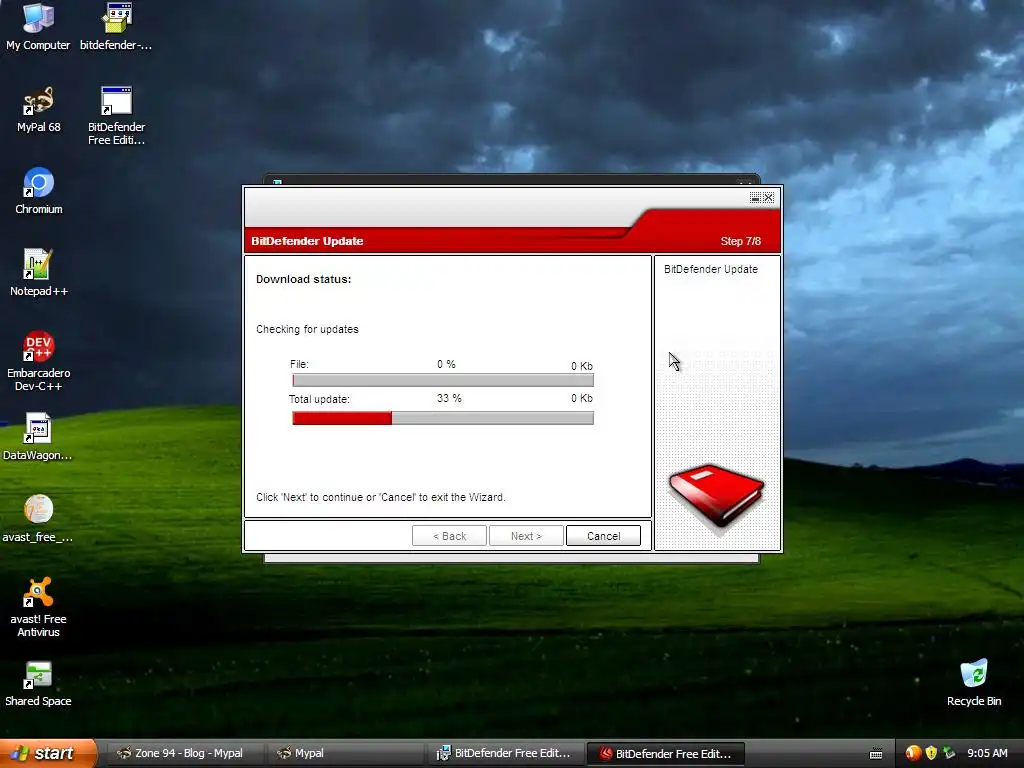Close the BitDefender Update wizard window
This screenshot has width=1024, height=768.
(769, 197)
